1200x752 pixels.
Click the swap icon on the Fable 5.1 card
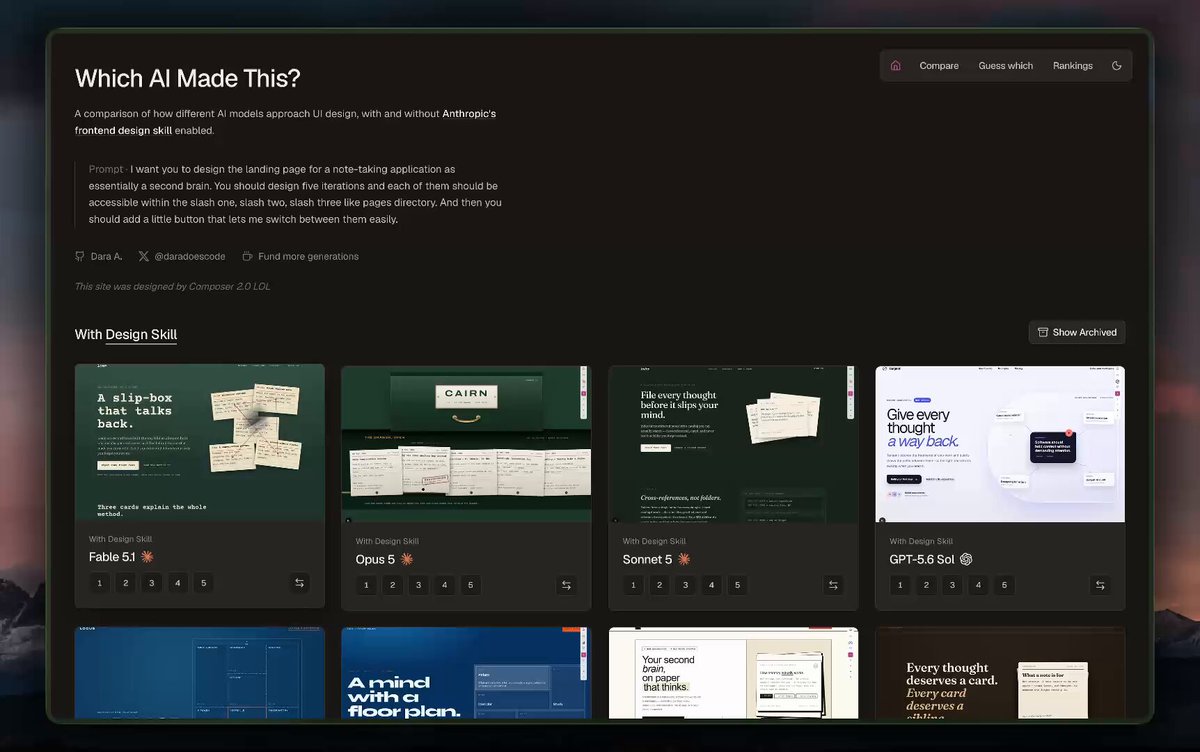(299, 583)
